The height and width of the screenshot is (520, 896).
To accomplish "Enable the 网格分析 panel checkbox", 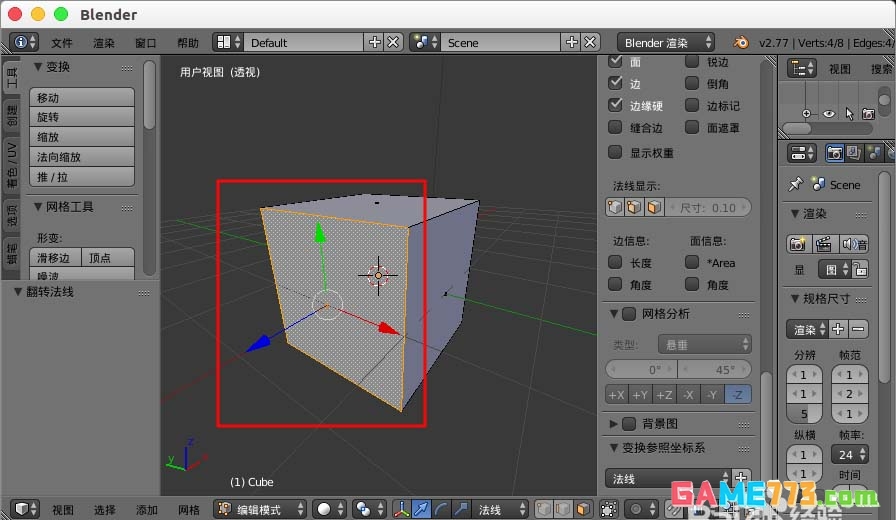I will point(629,313).
